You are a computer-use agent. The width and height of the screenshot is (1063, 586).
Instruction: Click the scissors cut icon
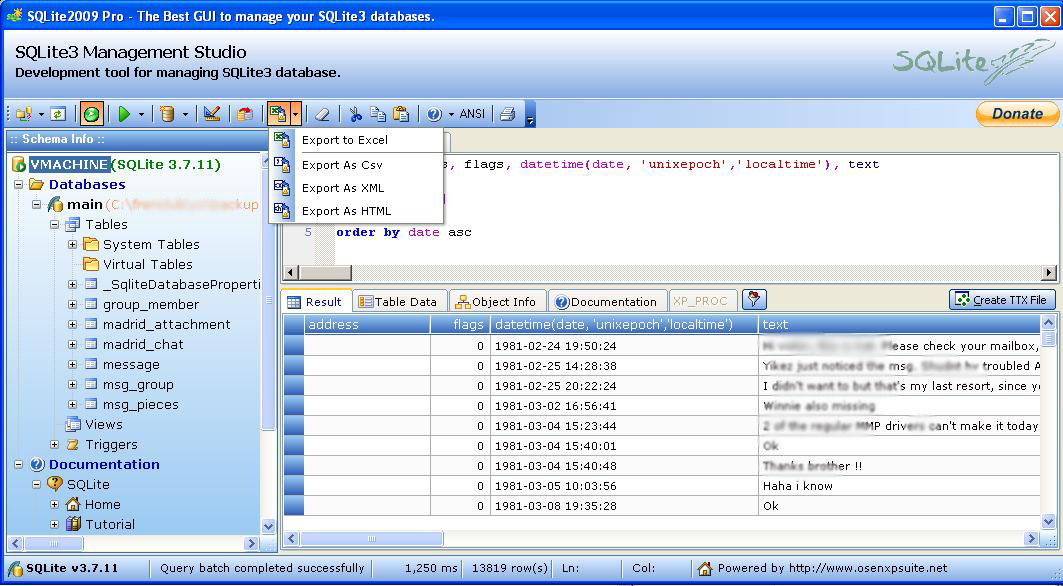[355, 114]
